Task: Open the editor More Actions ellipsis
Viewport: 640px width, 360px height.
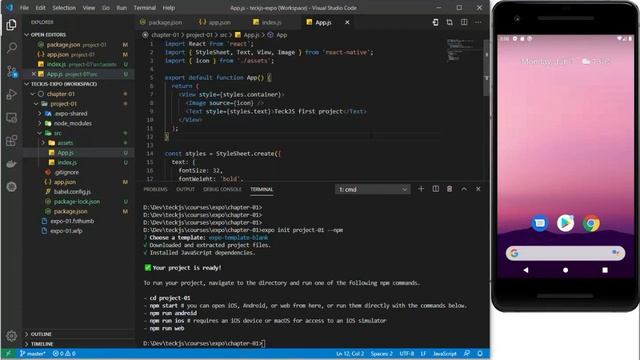Action: 478,22
